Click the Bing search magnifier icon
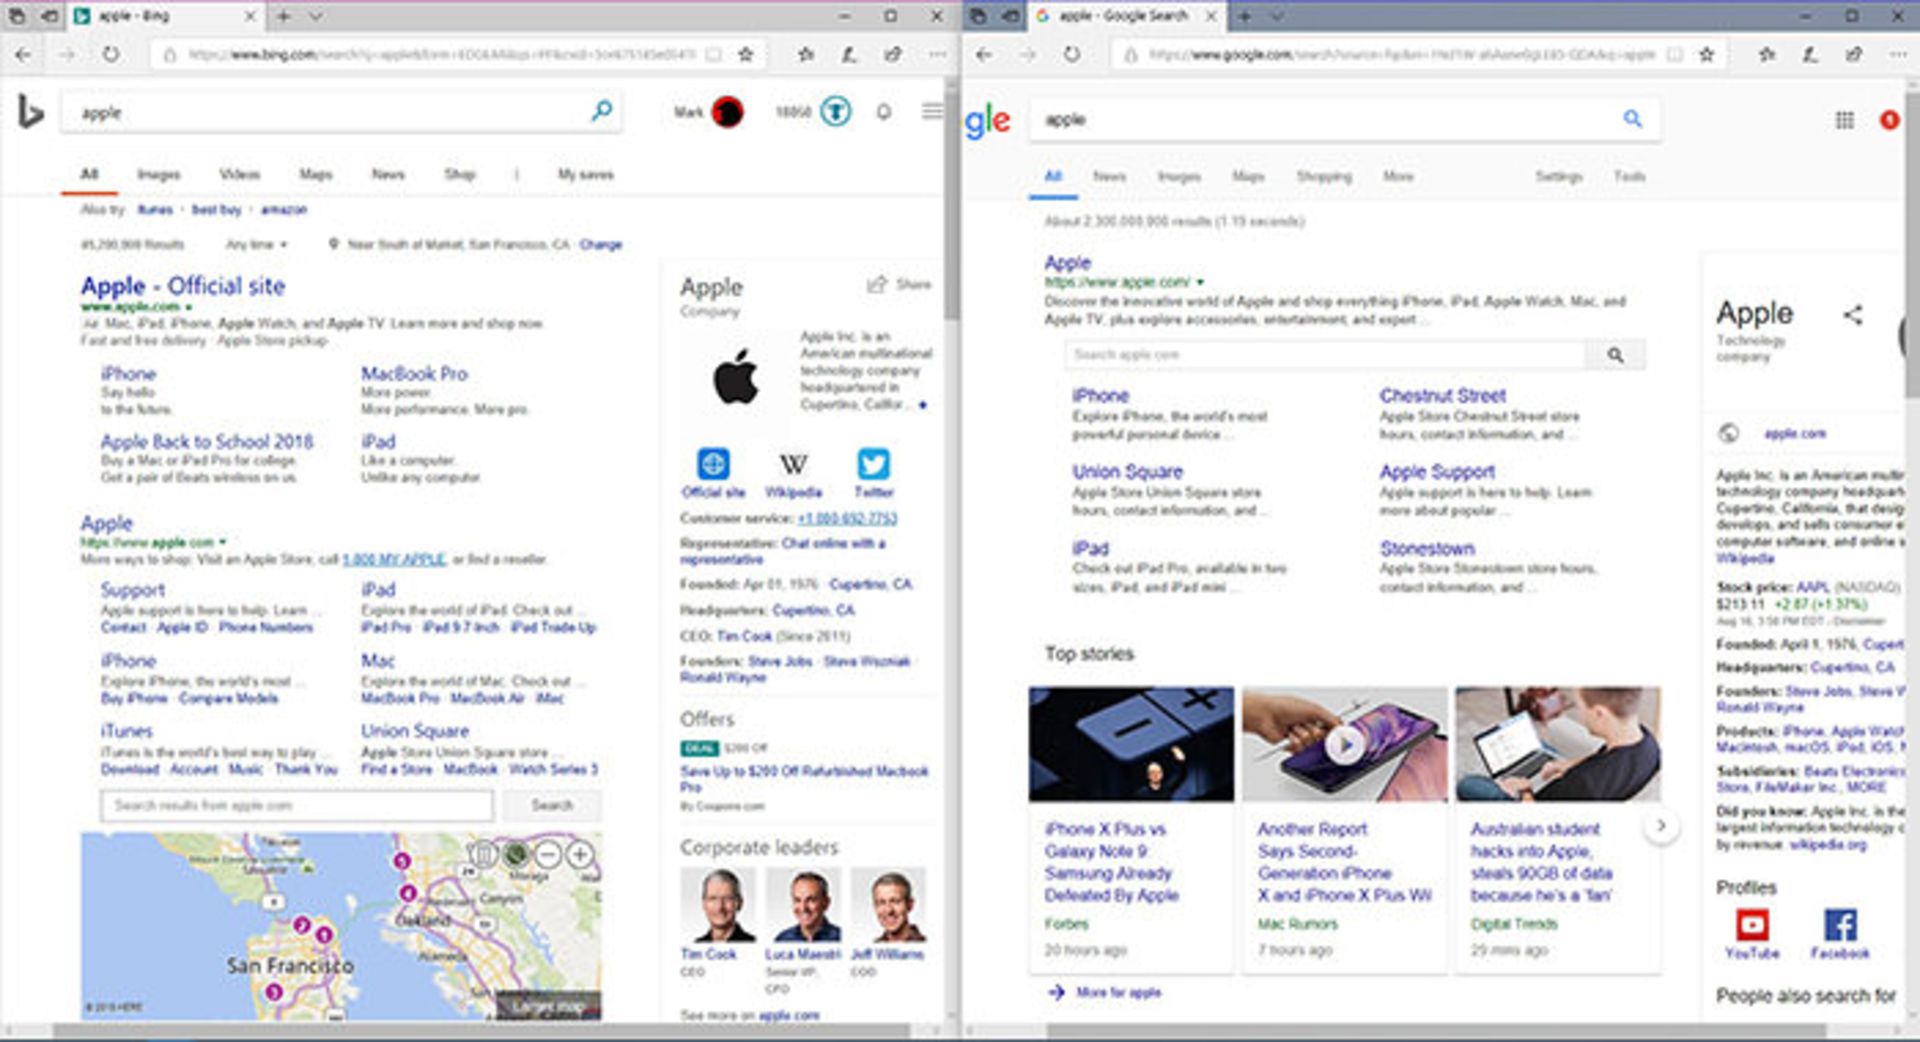1920x1042 pixels. (601, 111)
